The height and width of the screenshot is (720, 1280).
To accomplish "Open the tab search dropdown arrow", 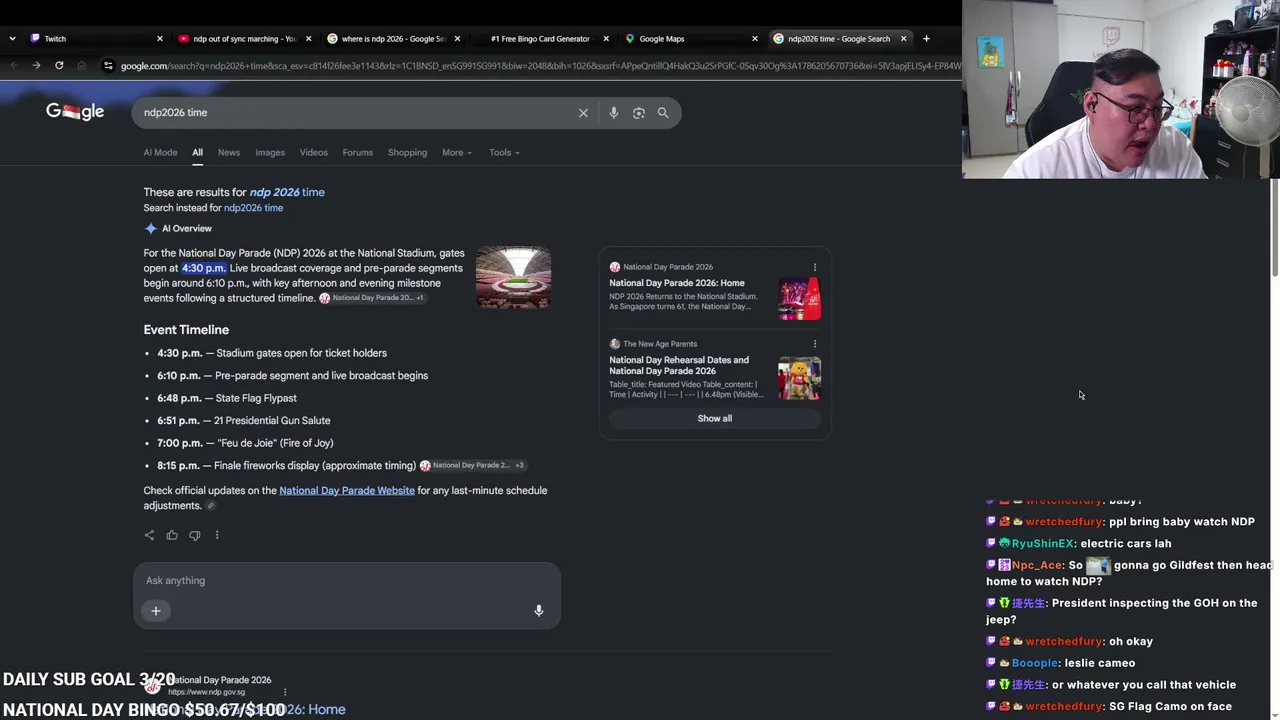I will (x=12, y=39).
